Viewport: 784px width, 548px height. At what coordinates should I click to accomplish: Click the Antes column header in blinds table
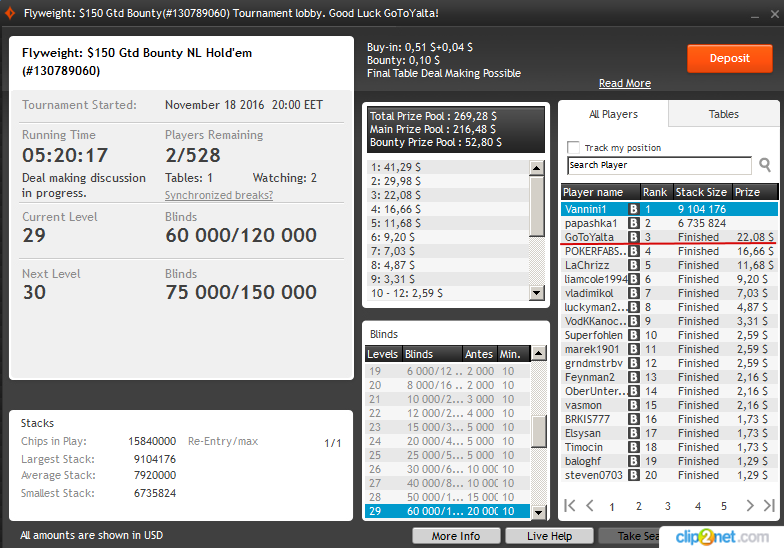coord(478,354)
